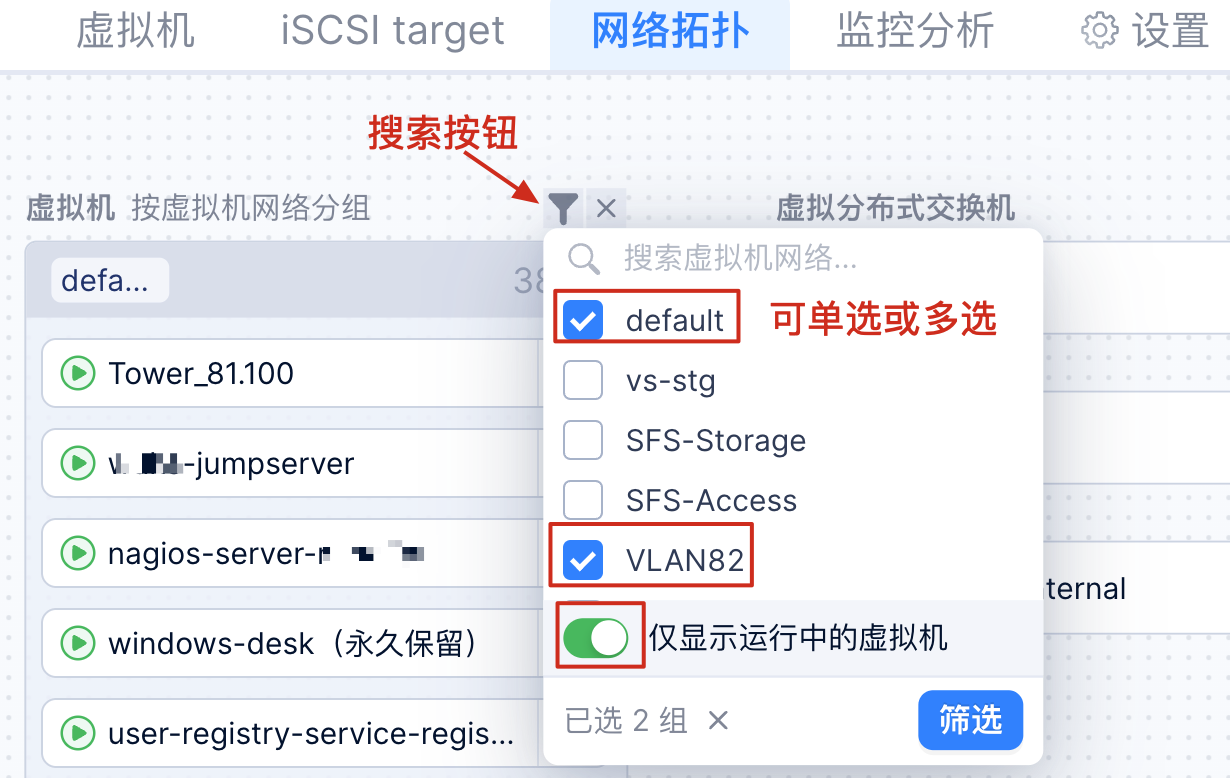
Task: Click the play icon beside windows-desk
Action: click(77, 642)
